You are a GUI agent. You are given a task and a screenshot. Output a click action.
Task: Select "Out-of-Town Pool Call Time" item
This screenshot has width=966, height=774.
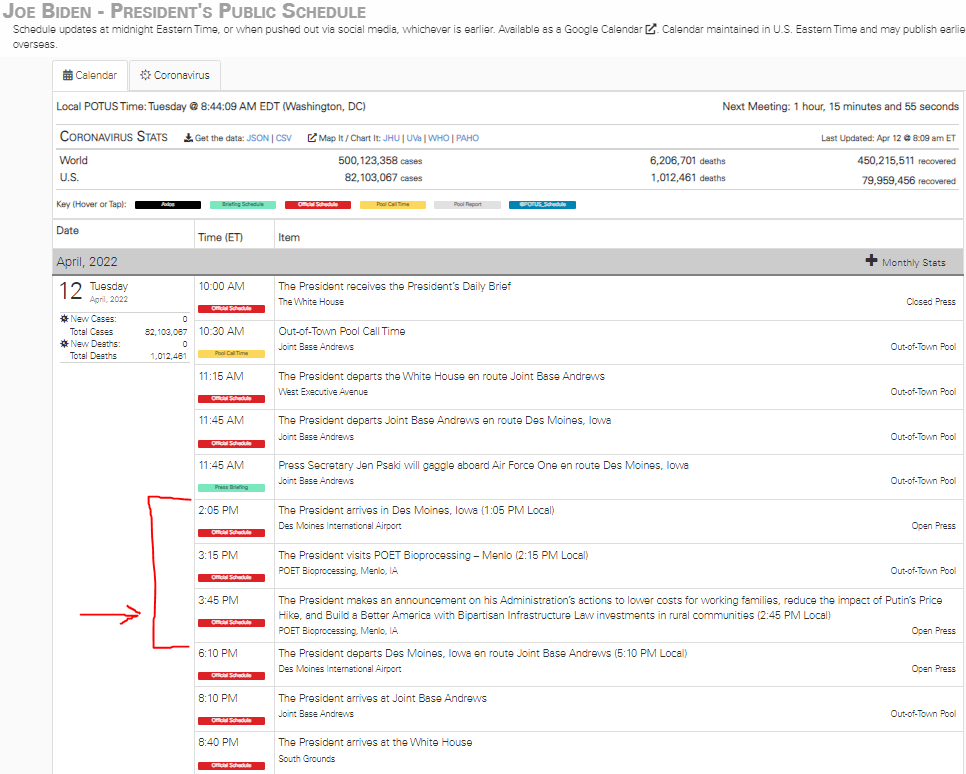(x=341, y=331)
